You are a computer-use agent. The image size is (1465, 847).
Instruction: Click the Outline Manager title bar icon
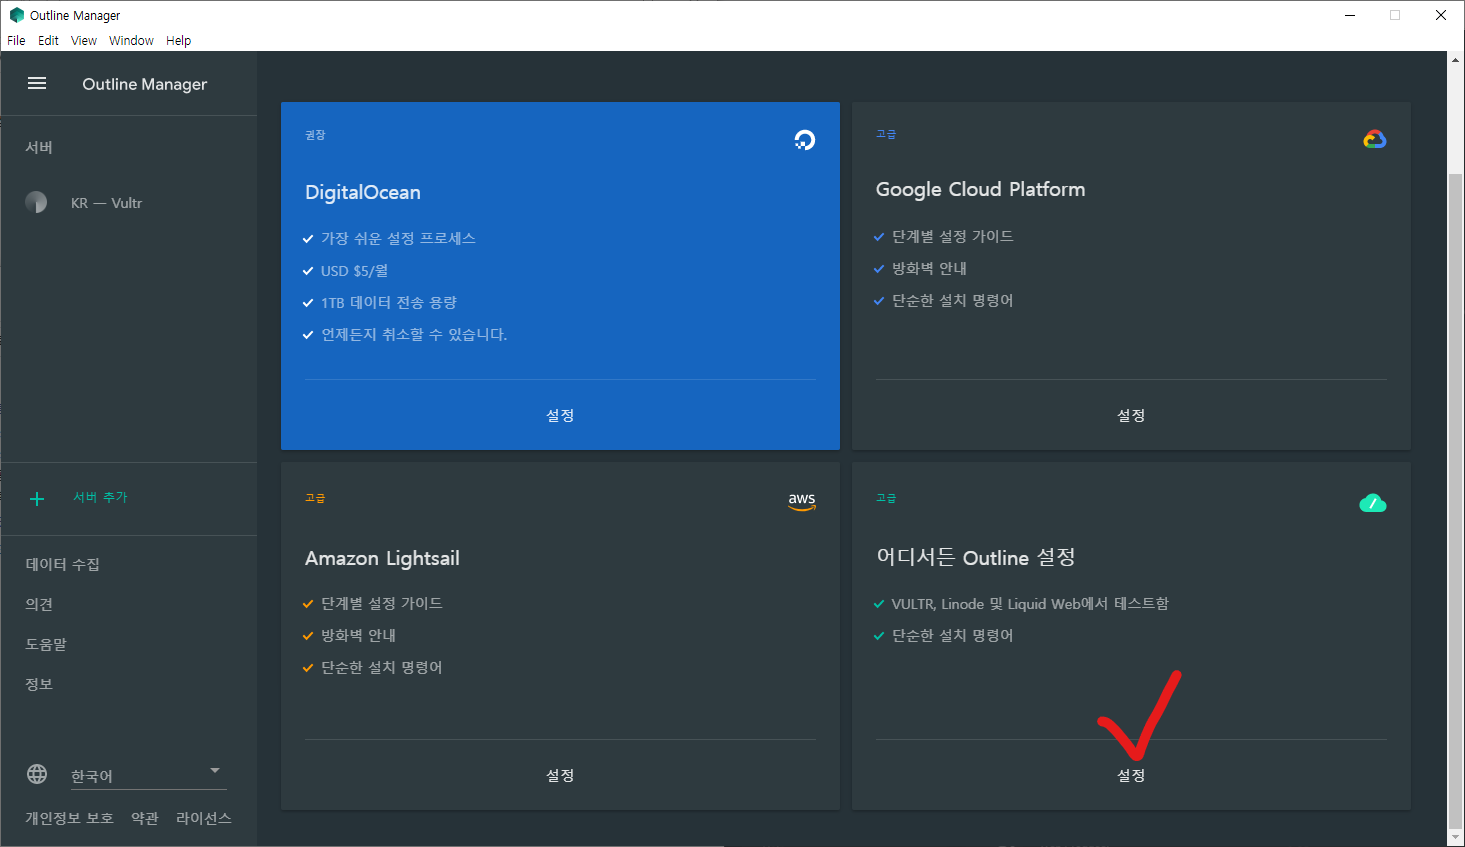(x=16, y=15)
